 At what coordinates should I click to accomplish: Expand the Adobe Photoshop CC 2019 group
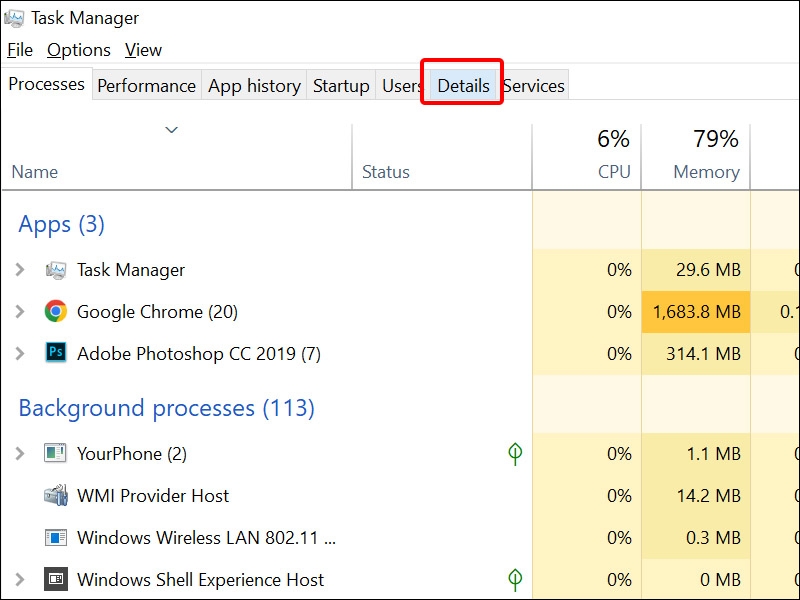(19, 353)
